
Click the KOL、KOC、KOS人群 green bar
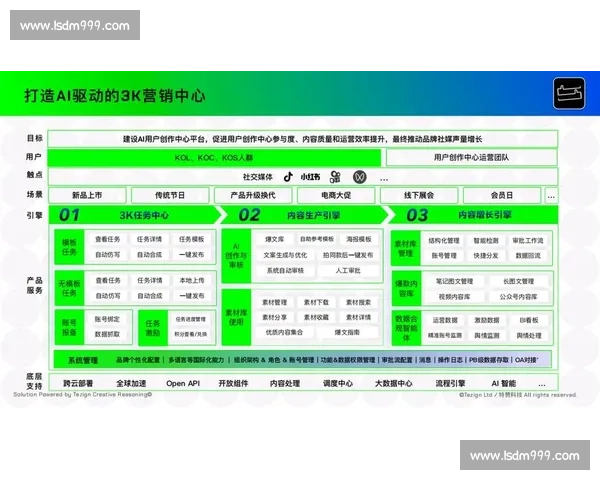click(214, 158)
